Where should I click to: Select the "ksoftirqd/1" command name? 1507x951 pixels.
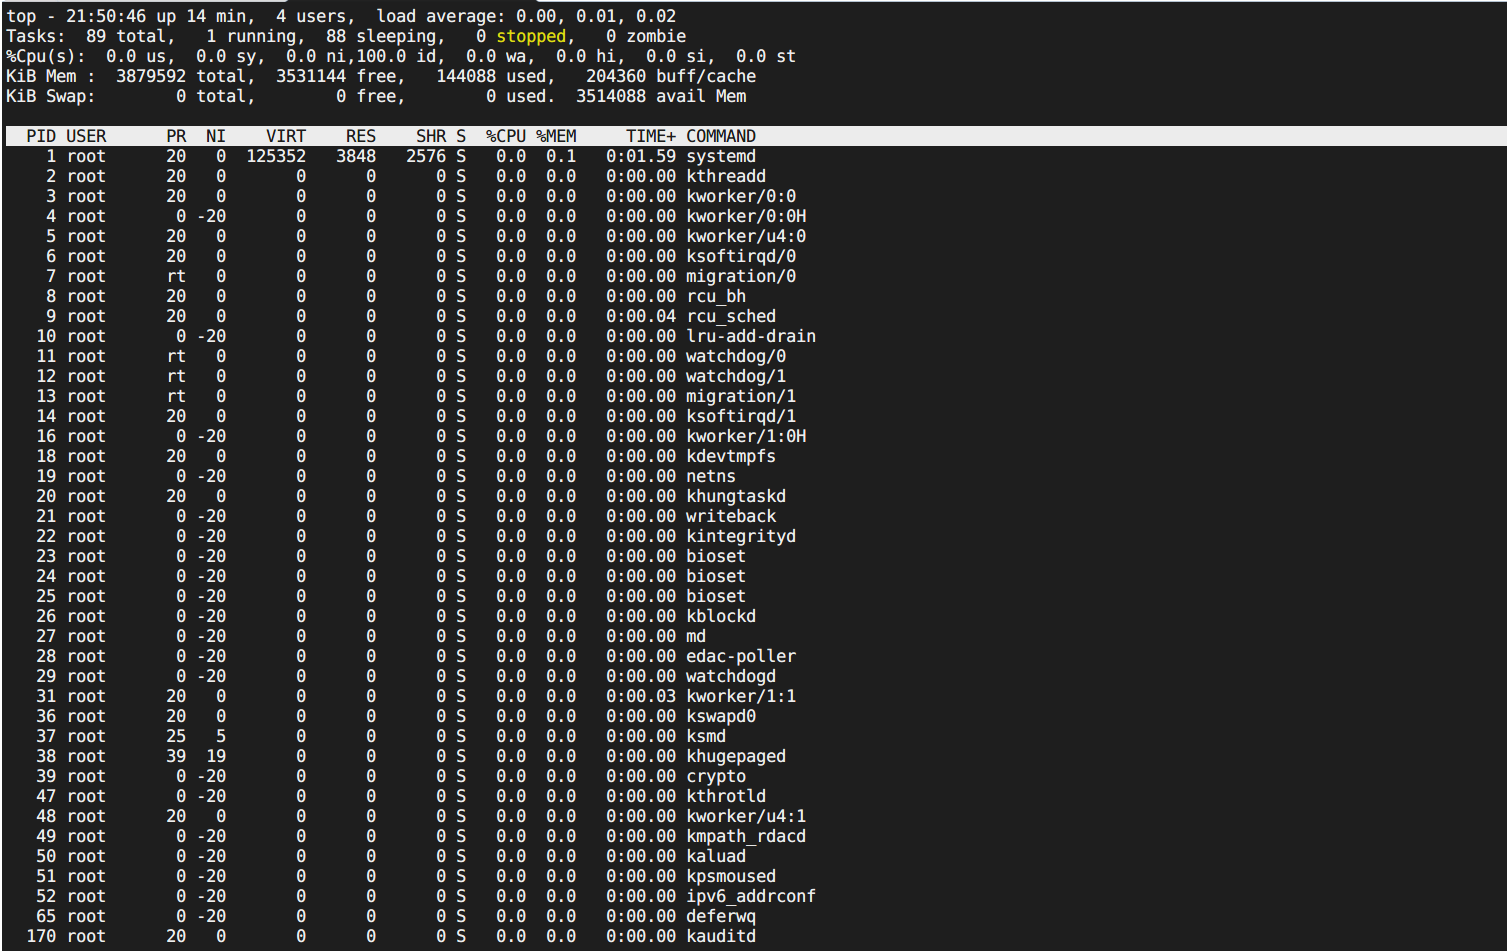741,416
